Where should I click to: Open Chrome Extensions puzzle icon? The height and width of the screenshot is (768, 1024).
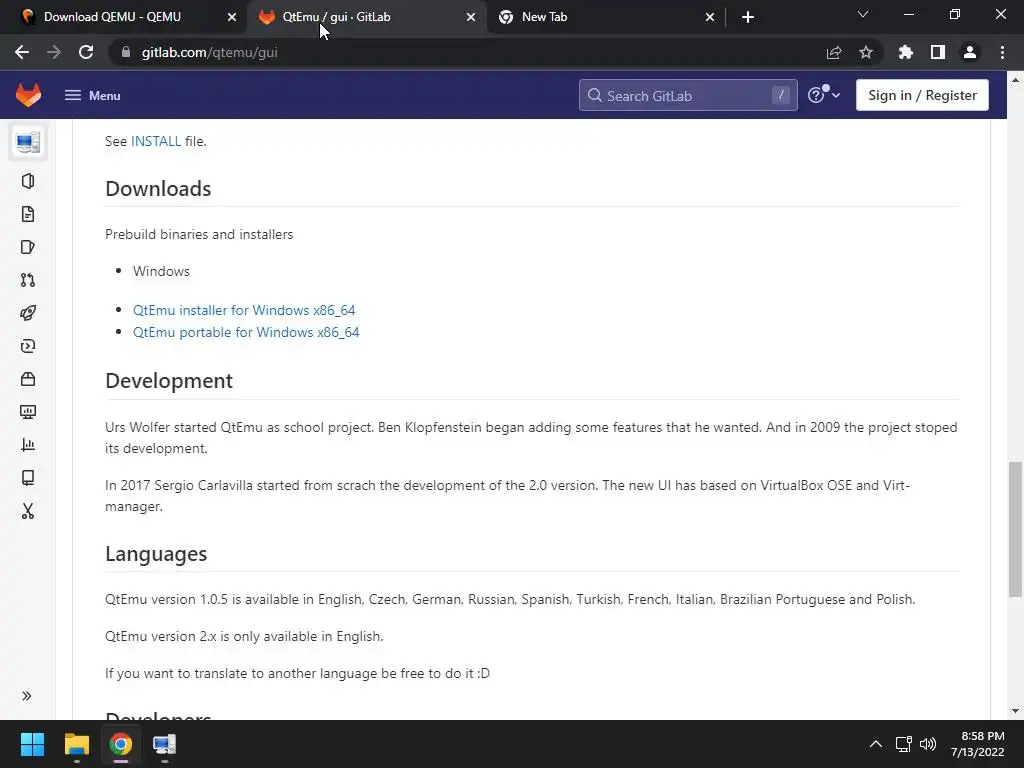(906, 52)
